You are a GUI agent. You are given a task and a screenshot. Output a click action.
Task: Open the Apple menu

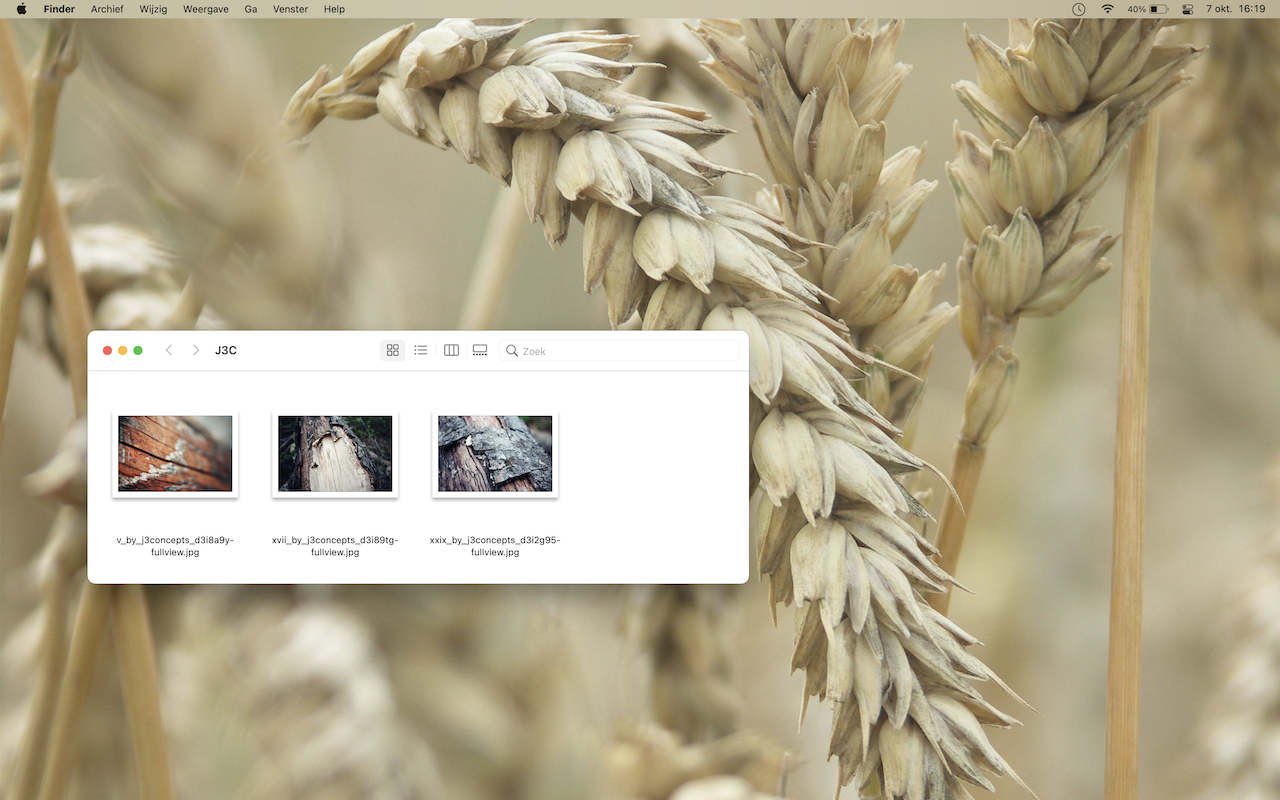22,9
